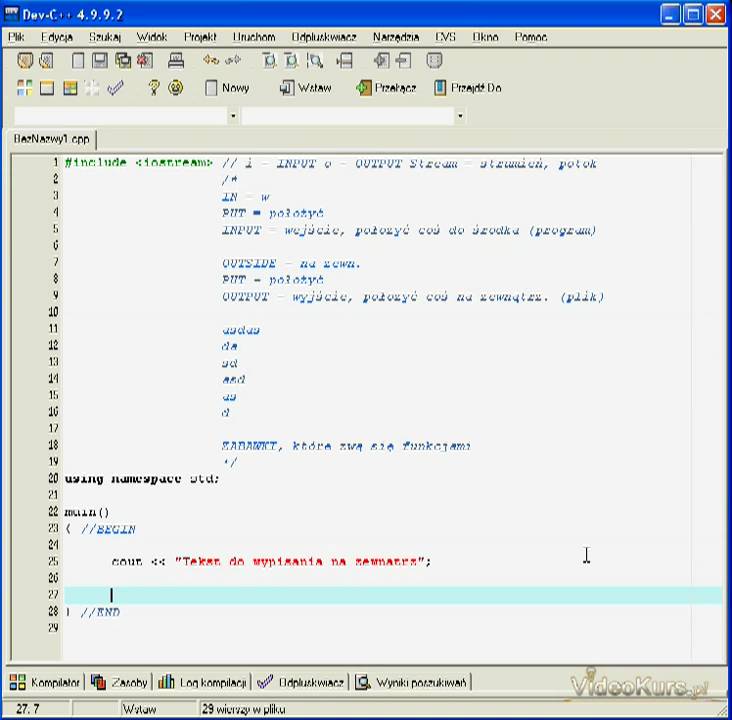Click the string "Tekst do wypisania na zewnatrz"

point(299,561)
